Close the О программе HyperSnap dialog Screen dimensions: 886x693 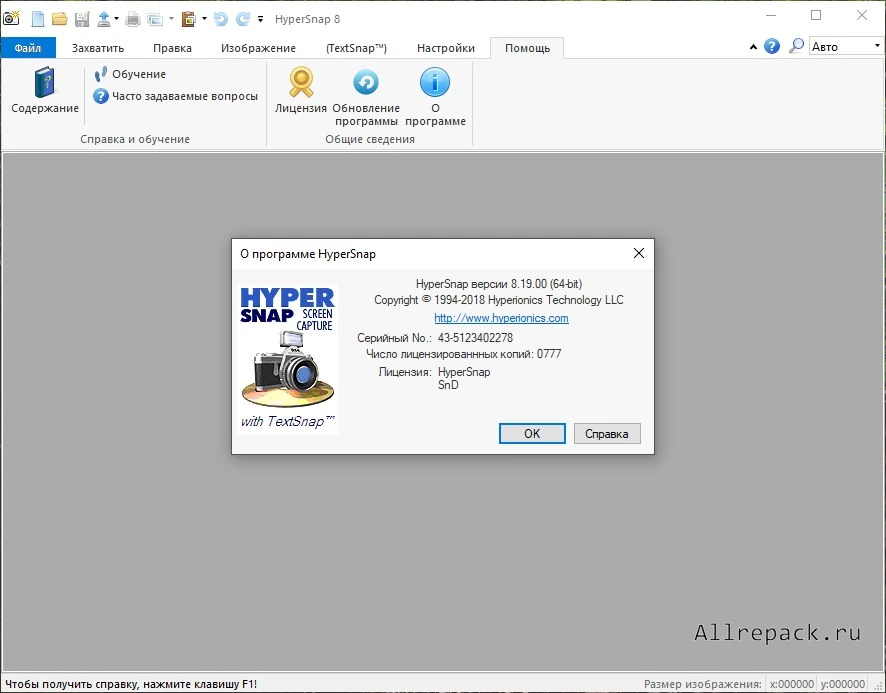click(639, 253)
